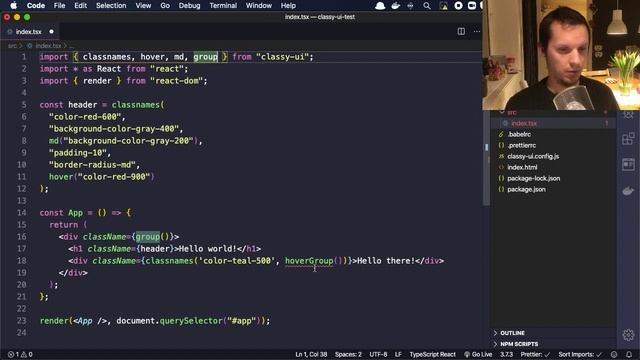Open classy-ui.config.js in the explorer

tap(533, 156)
